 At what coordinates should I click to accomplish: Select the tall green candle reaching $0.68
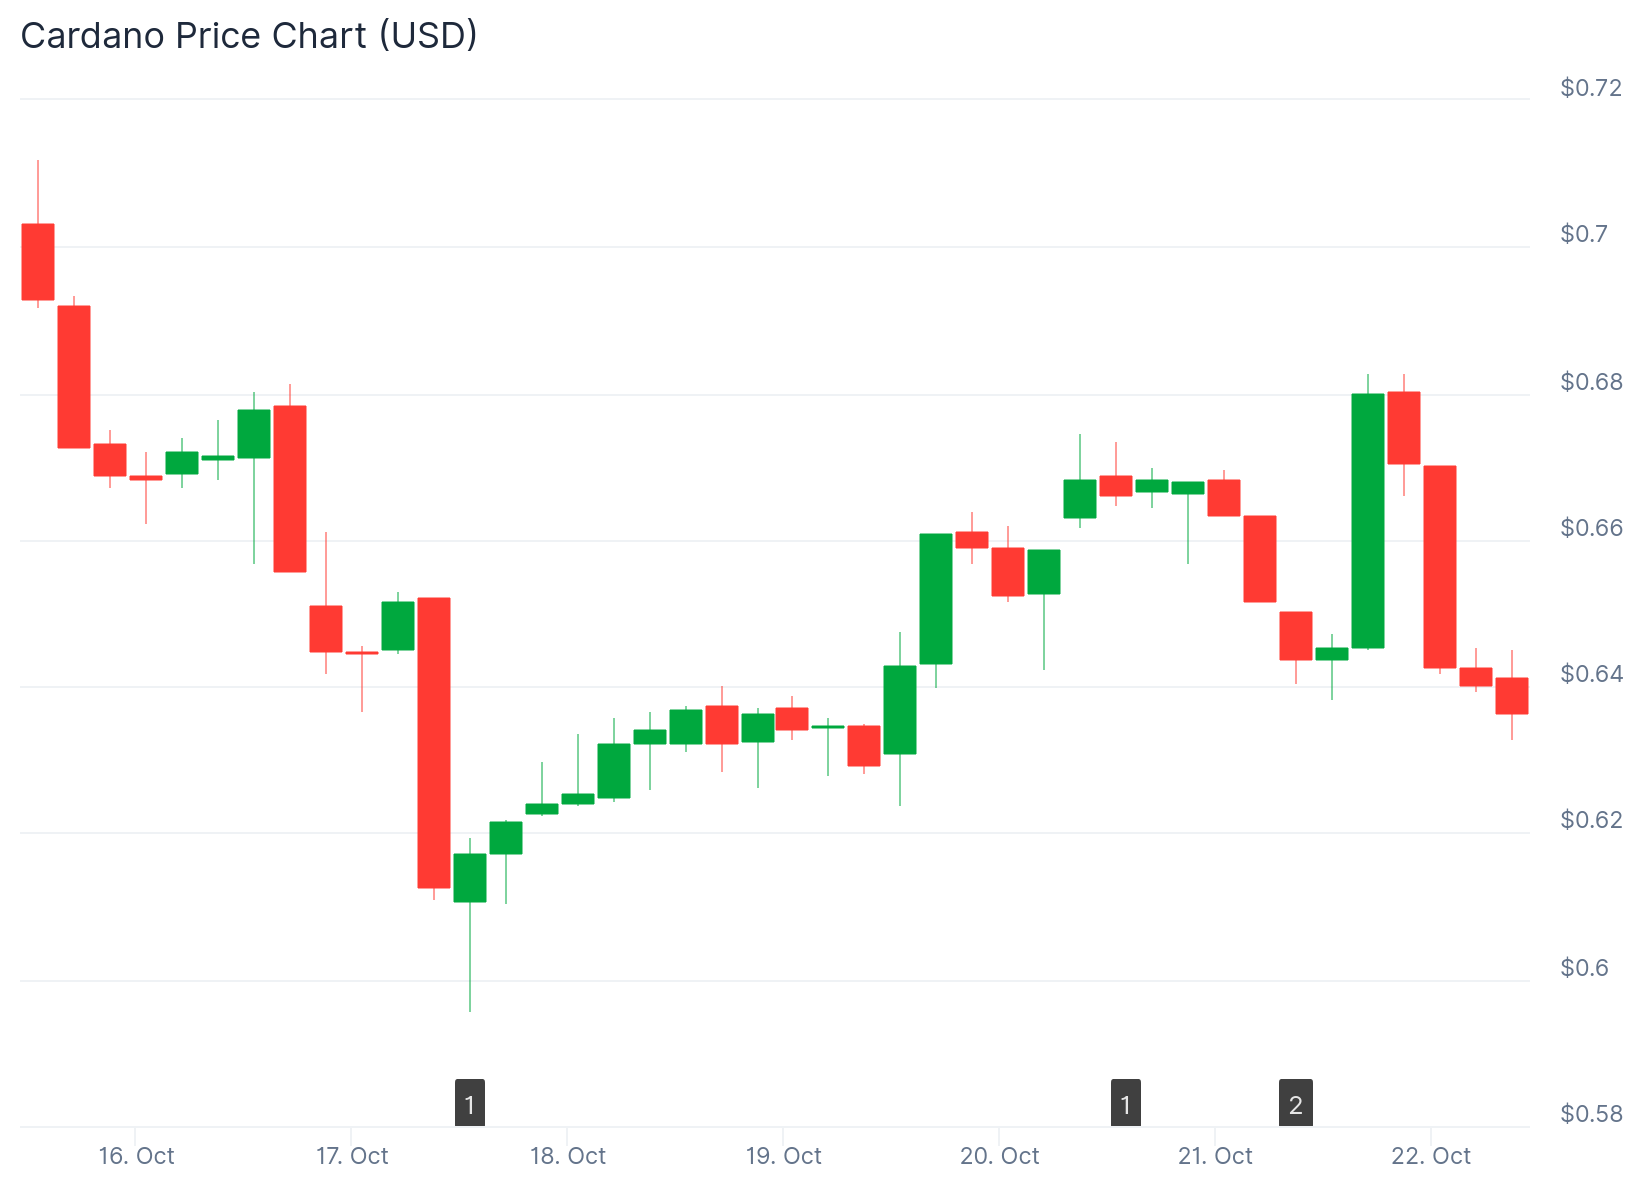pos(1368,521)
